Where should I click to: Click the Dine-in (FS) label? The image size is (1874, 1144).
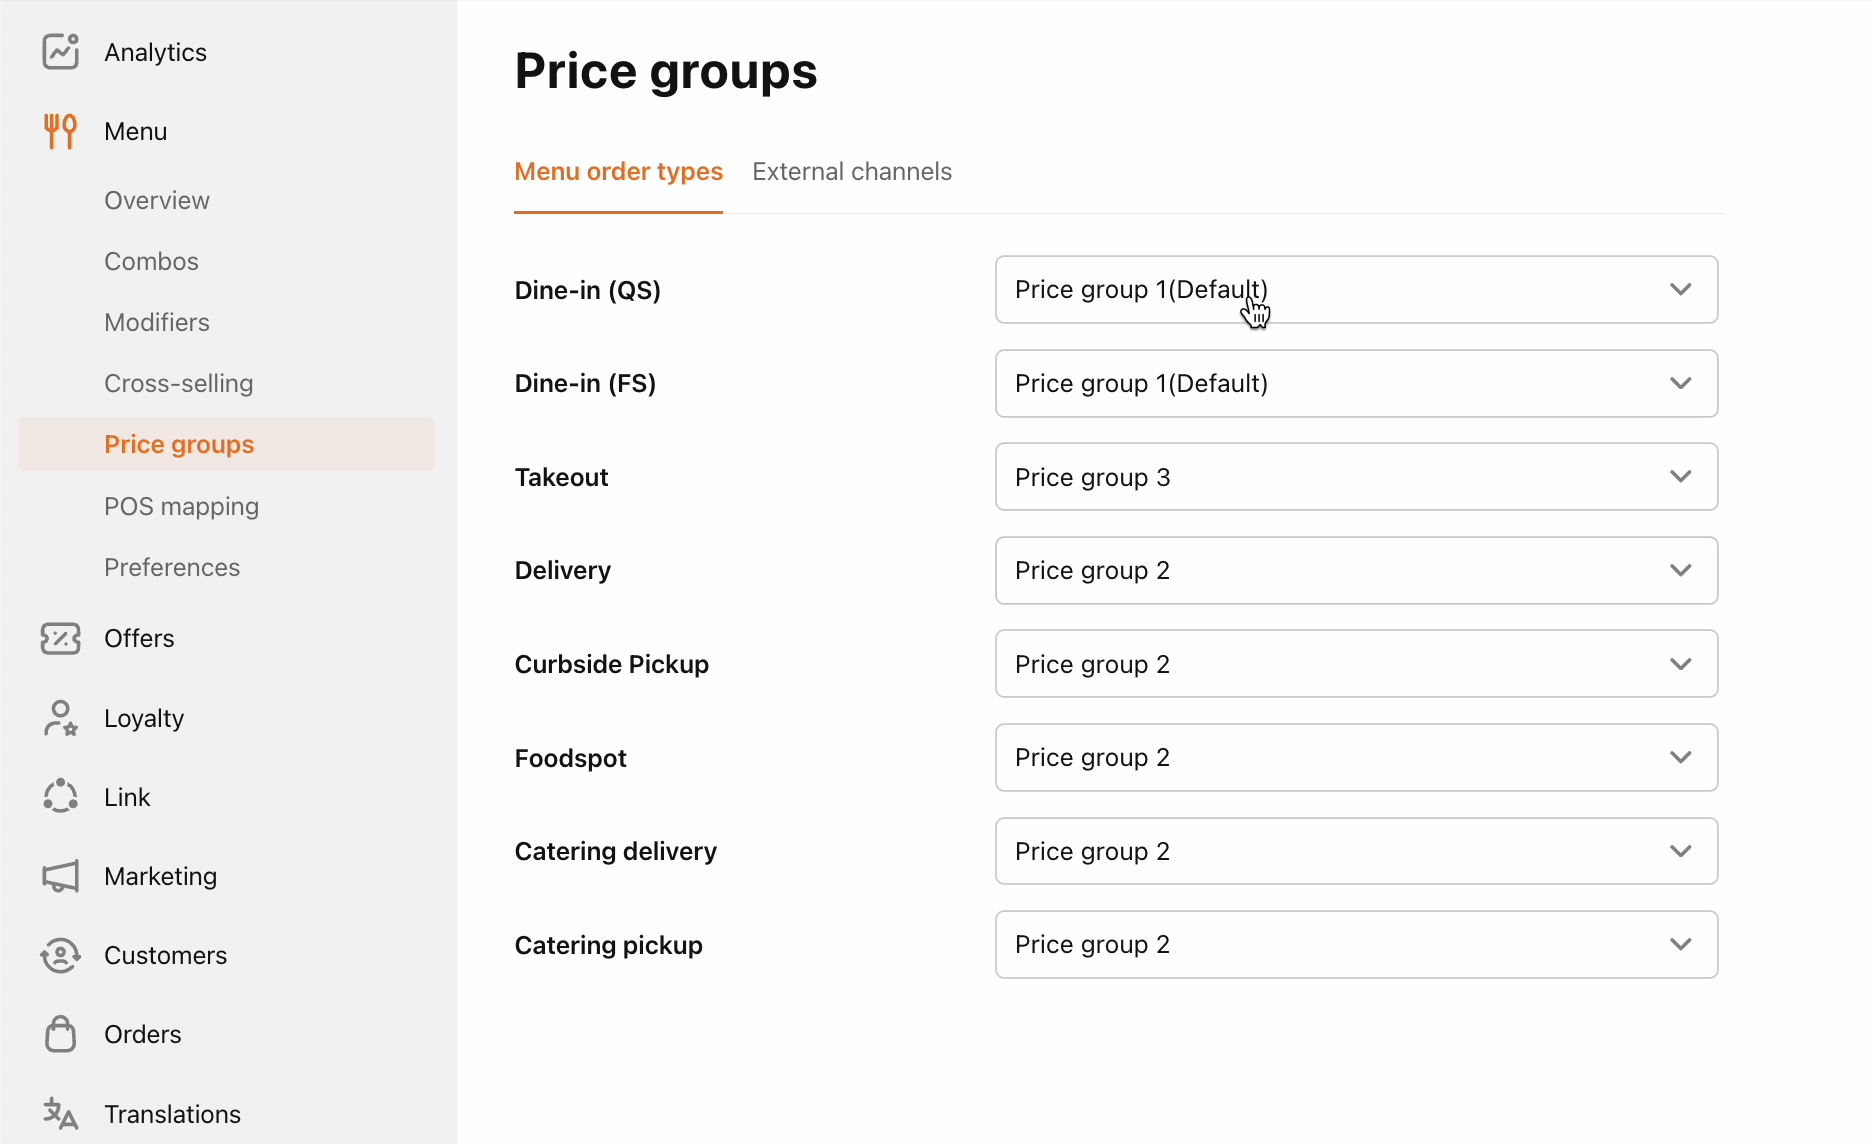[585, 384]
